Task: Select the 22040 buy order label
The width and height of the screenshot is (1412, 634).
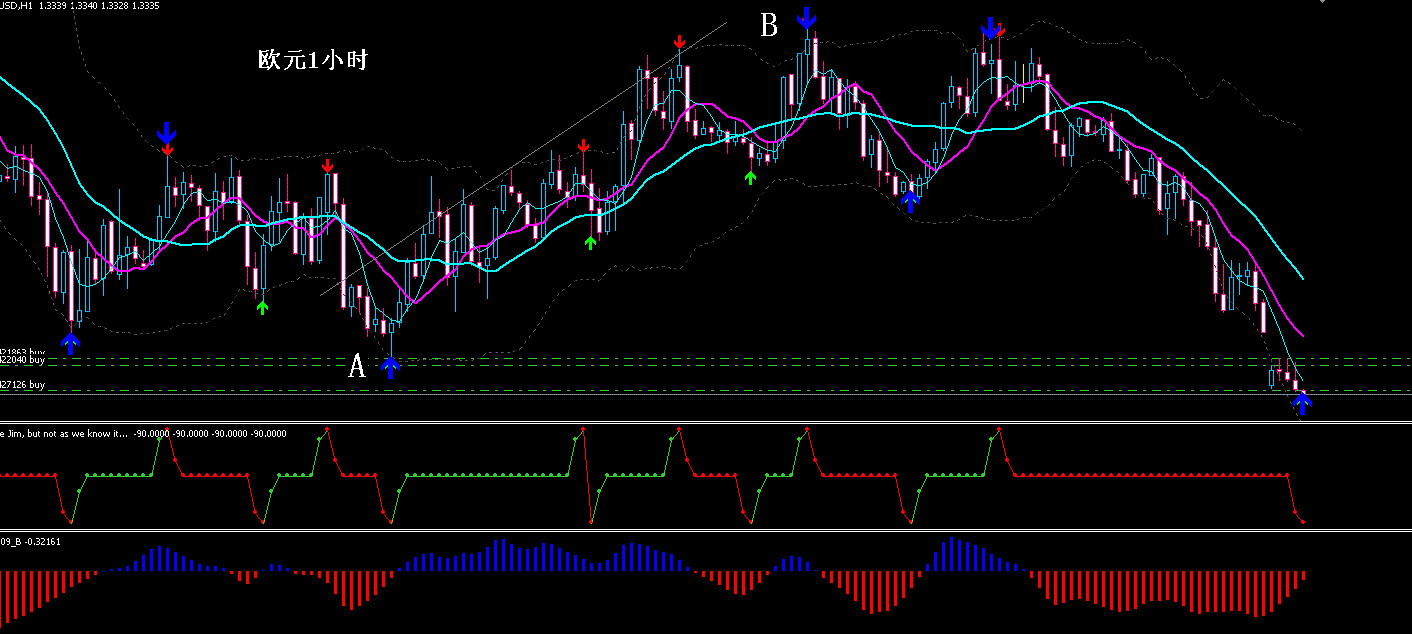Action: pos(23,362)
